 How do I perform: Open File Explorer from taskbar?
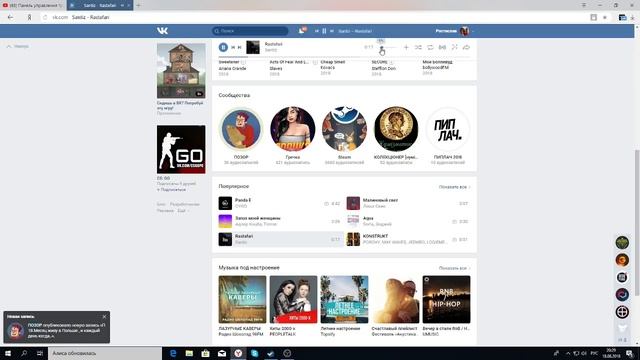click(x=189, y=353)
